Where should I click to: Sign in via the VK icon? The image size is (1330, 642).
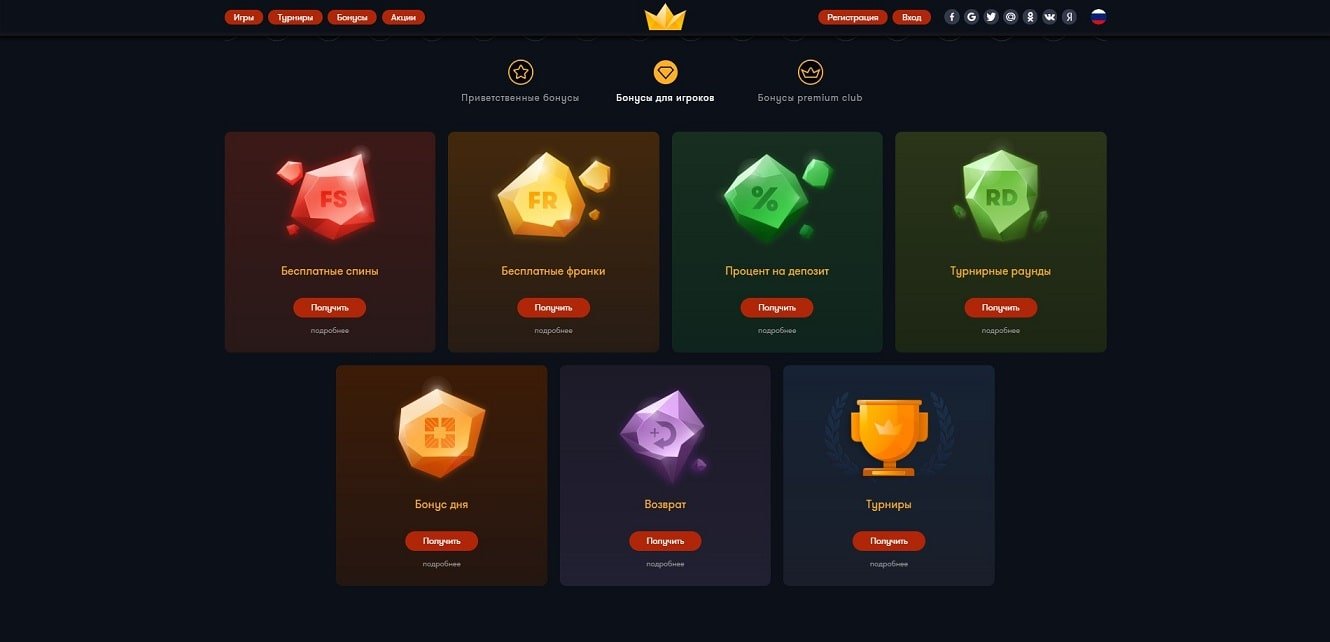[1049, 17]
